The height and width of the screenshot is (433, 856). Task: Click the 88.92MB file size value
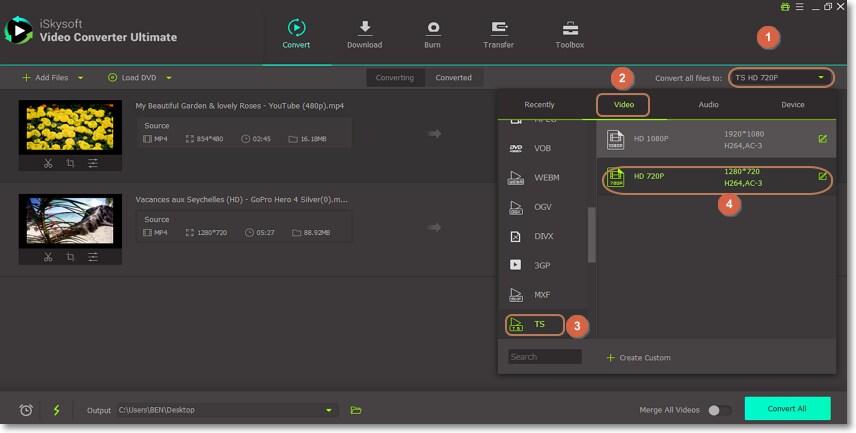click(317, 233)
